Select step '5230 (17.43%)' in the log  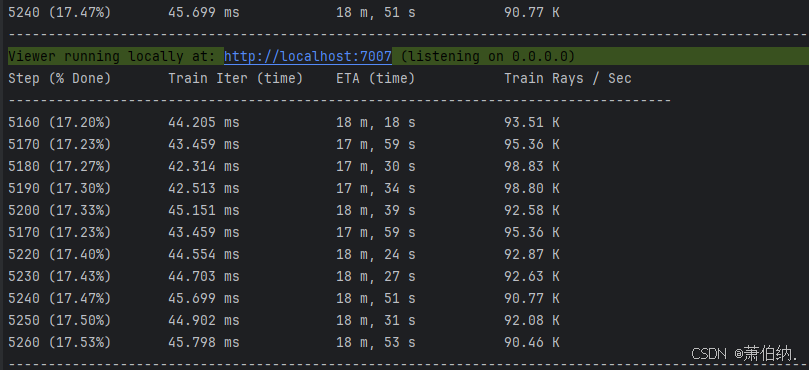(x=59, y=277)
